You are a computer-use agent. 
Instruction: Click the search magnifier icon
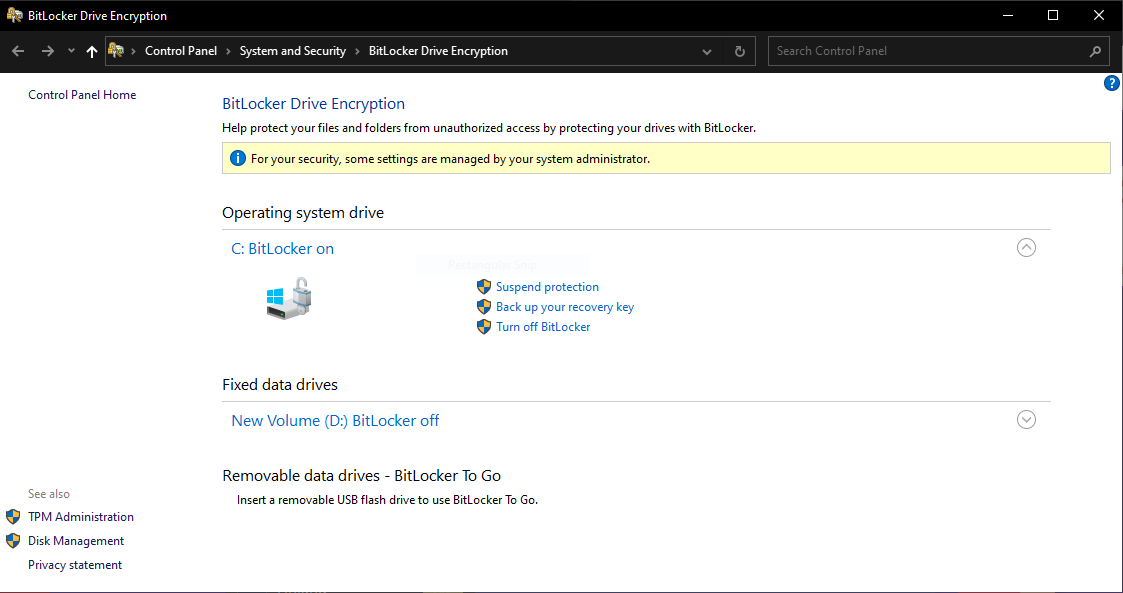pyautogui.click(x=1095, y=52)
